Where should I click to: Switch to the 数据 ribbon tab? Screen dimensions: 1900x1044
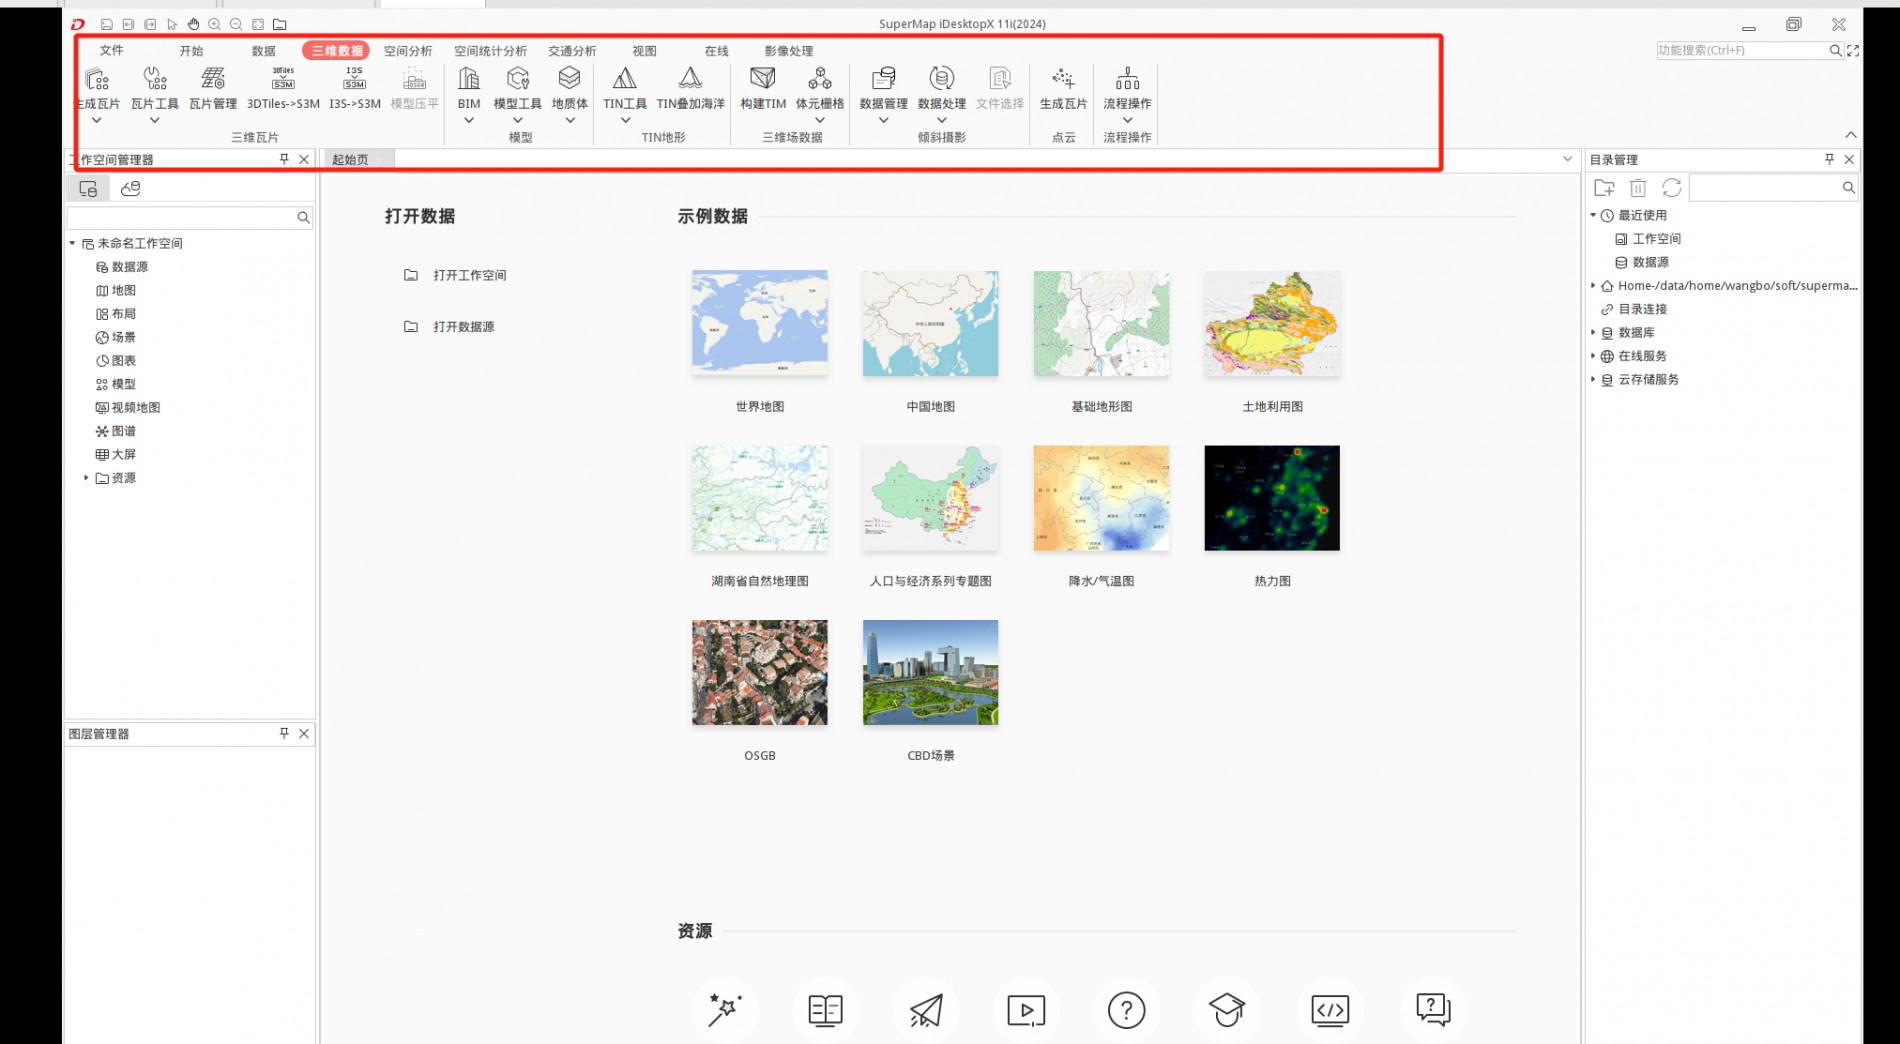(263, 50)
